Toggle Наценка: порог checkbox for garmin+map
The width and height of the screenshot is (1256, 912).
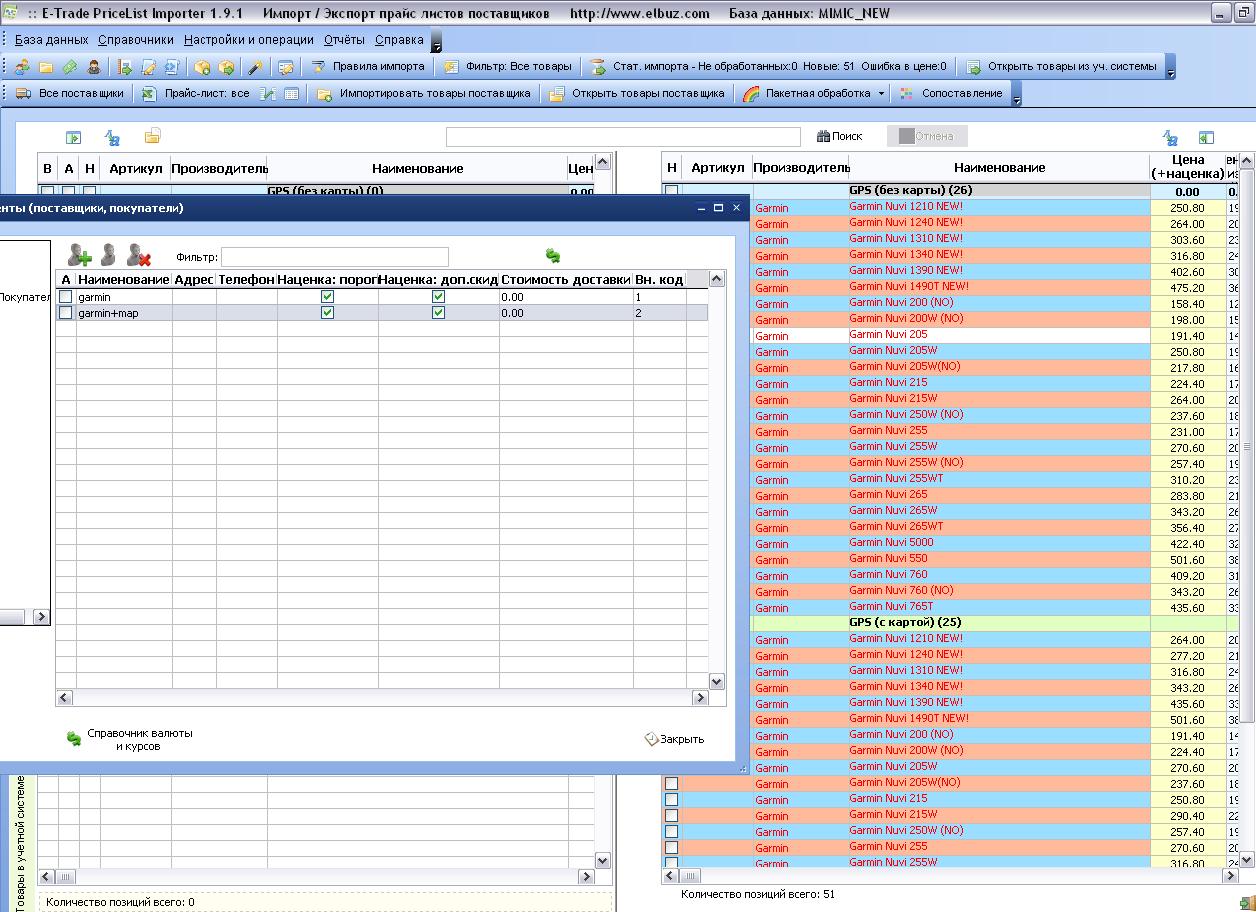pos(327,313)
